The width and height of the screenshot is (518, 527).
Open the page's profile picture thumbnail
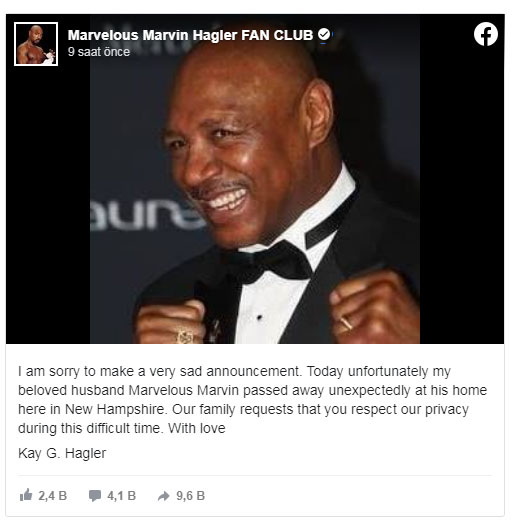click(x=36, y=44)
